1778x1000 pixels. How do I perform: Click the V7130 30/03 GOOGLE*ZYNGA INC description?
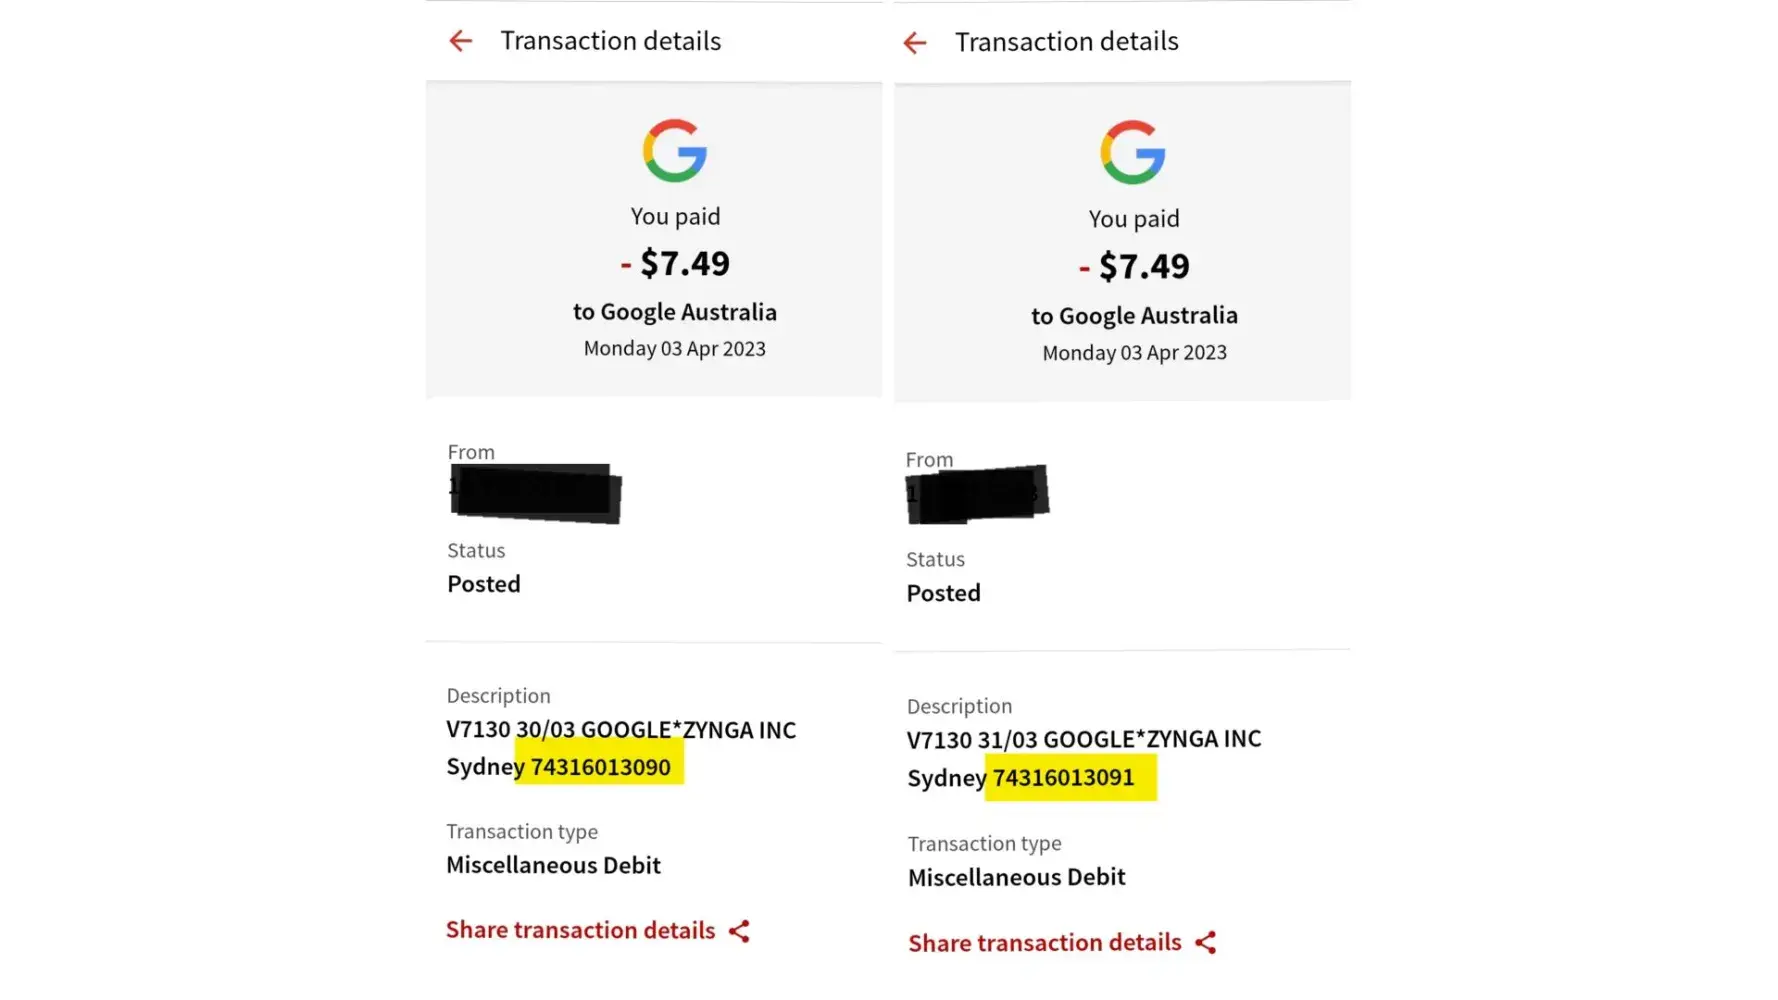click(621, 730)
